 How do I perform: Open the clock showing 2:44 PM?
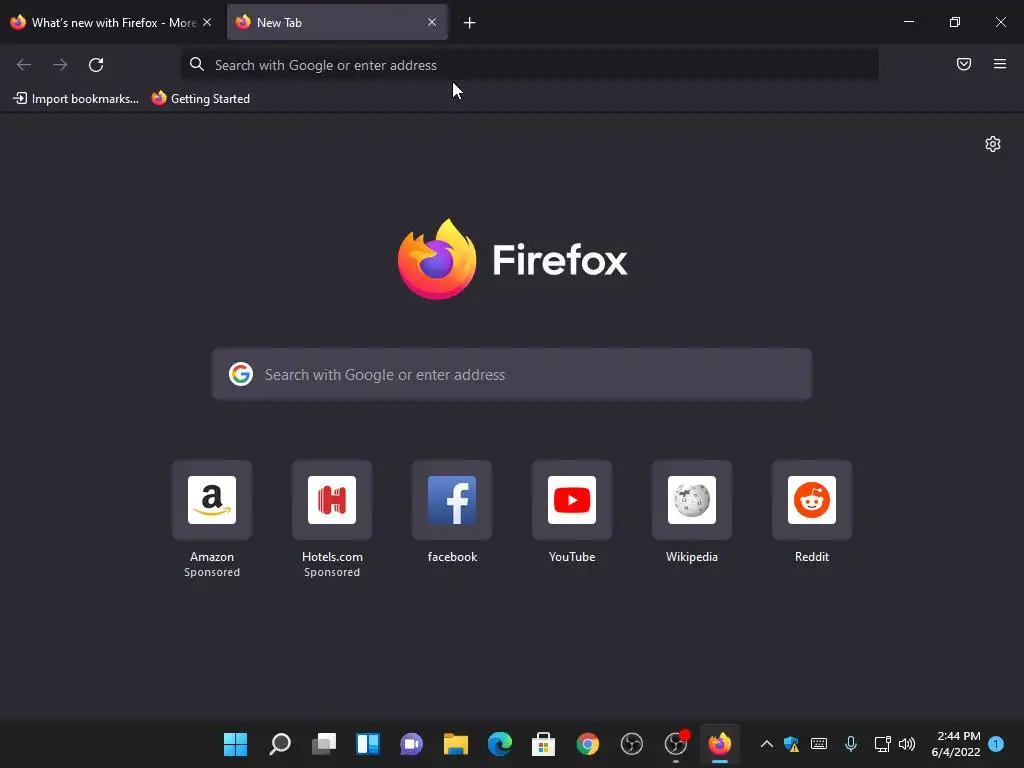point(956,744)
